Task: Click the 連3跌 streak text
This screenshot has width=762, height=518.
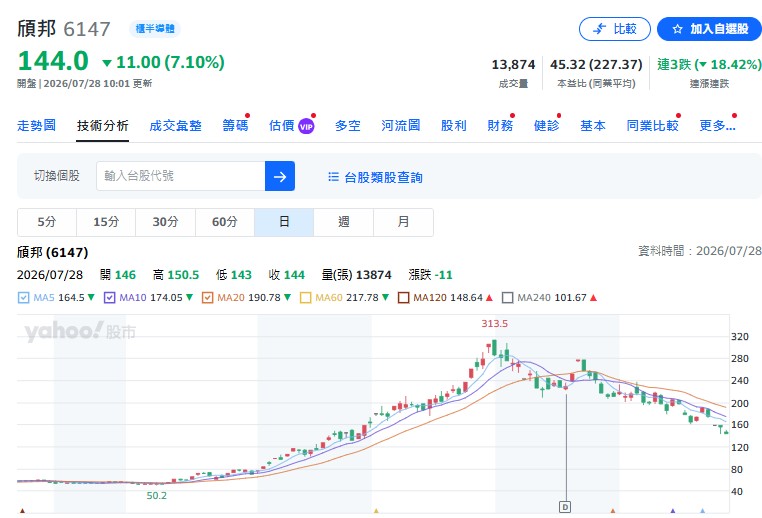Action: pyautogui.click(x=709, y=65)
